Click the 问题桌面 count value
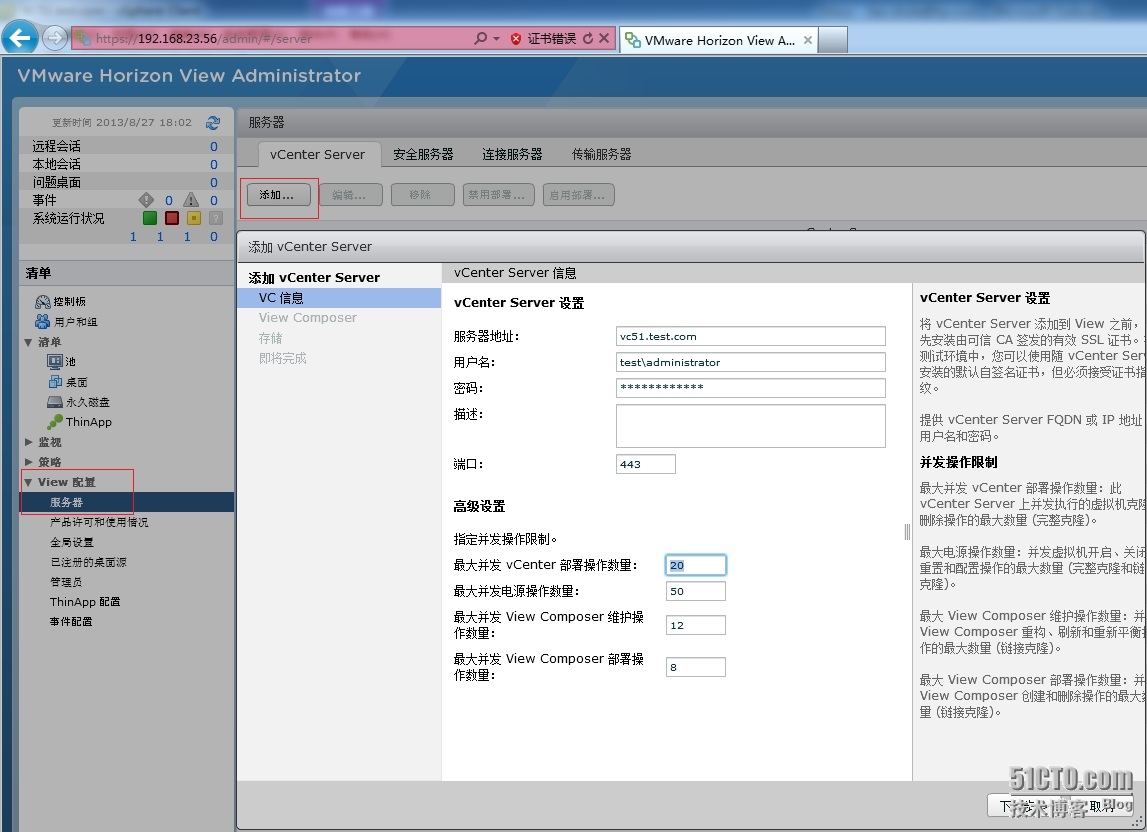 [x=214, y=182]
